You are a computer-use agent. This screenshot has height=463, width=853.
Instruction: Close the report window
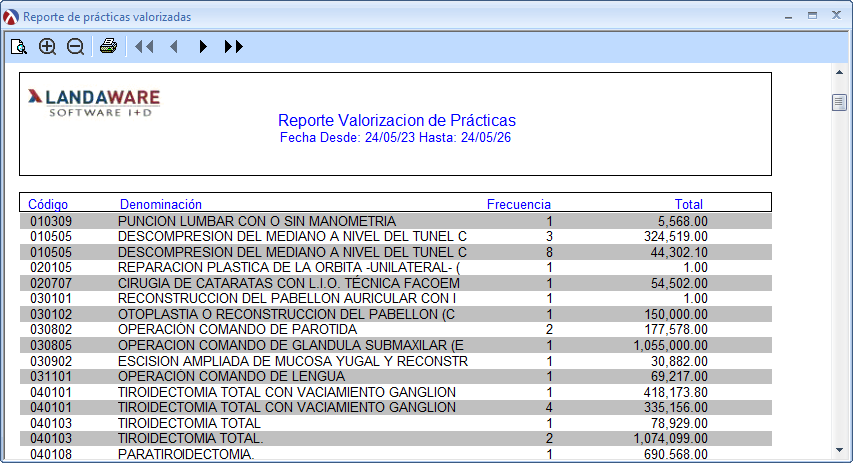(x=837, y=15)
